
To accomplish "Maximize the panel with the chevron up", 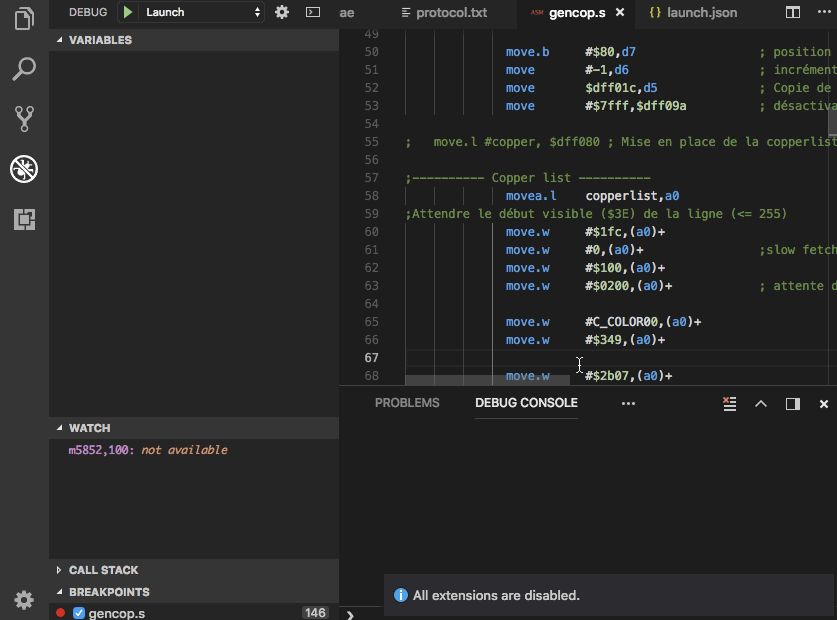I will click(x=761, y=404).
